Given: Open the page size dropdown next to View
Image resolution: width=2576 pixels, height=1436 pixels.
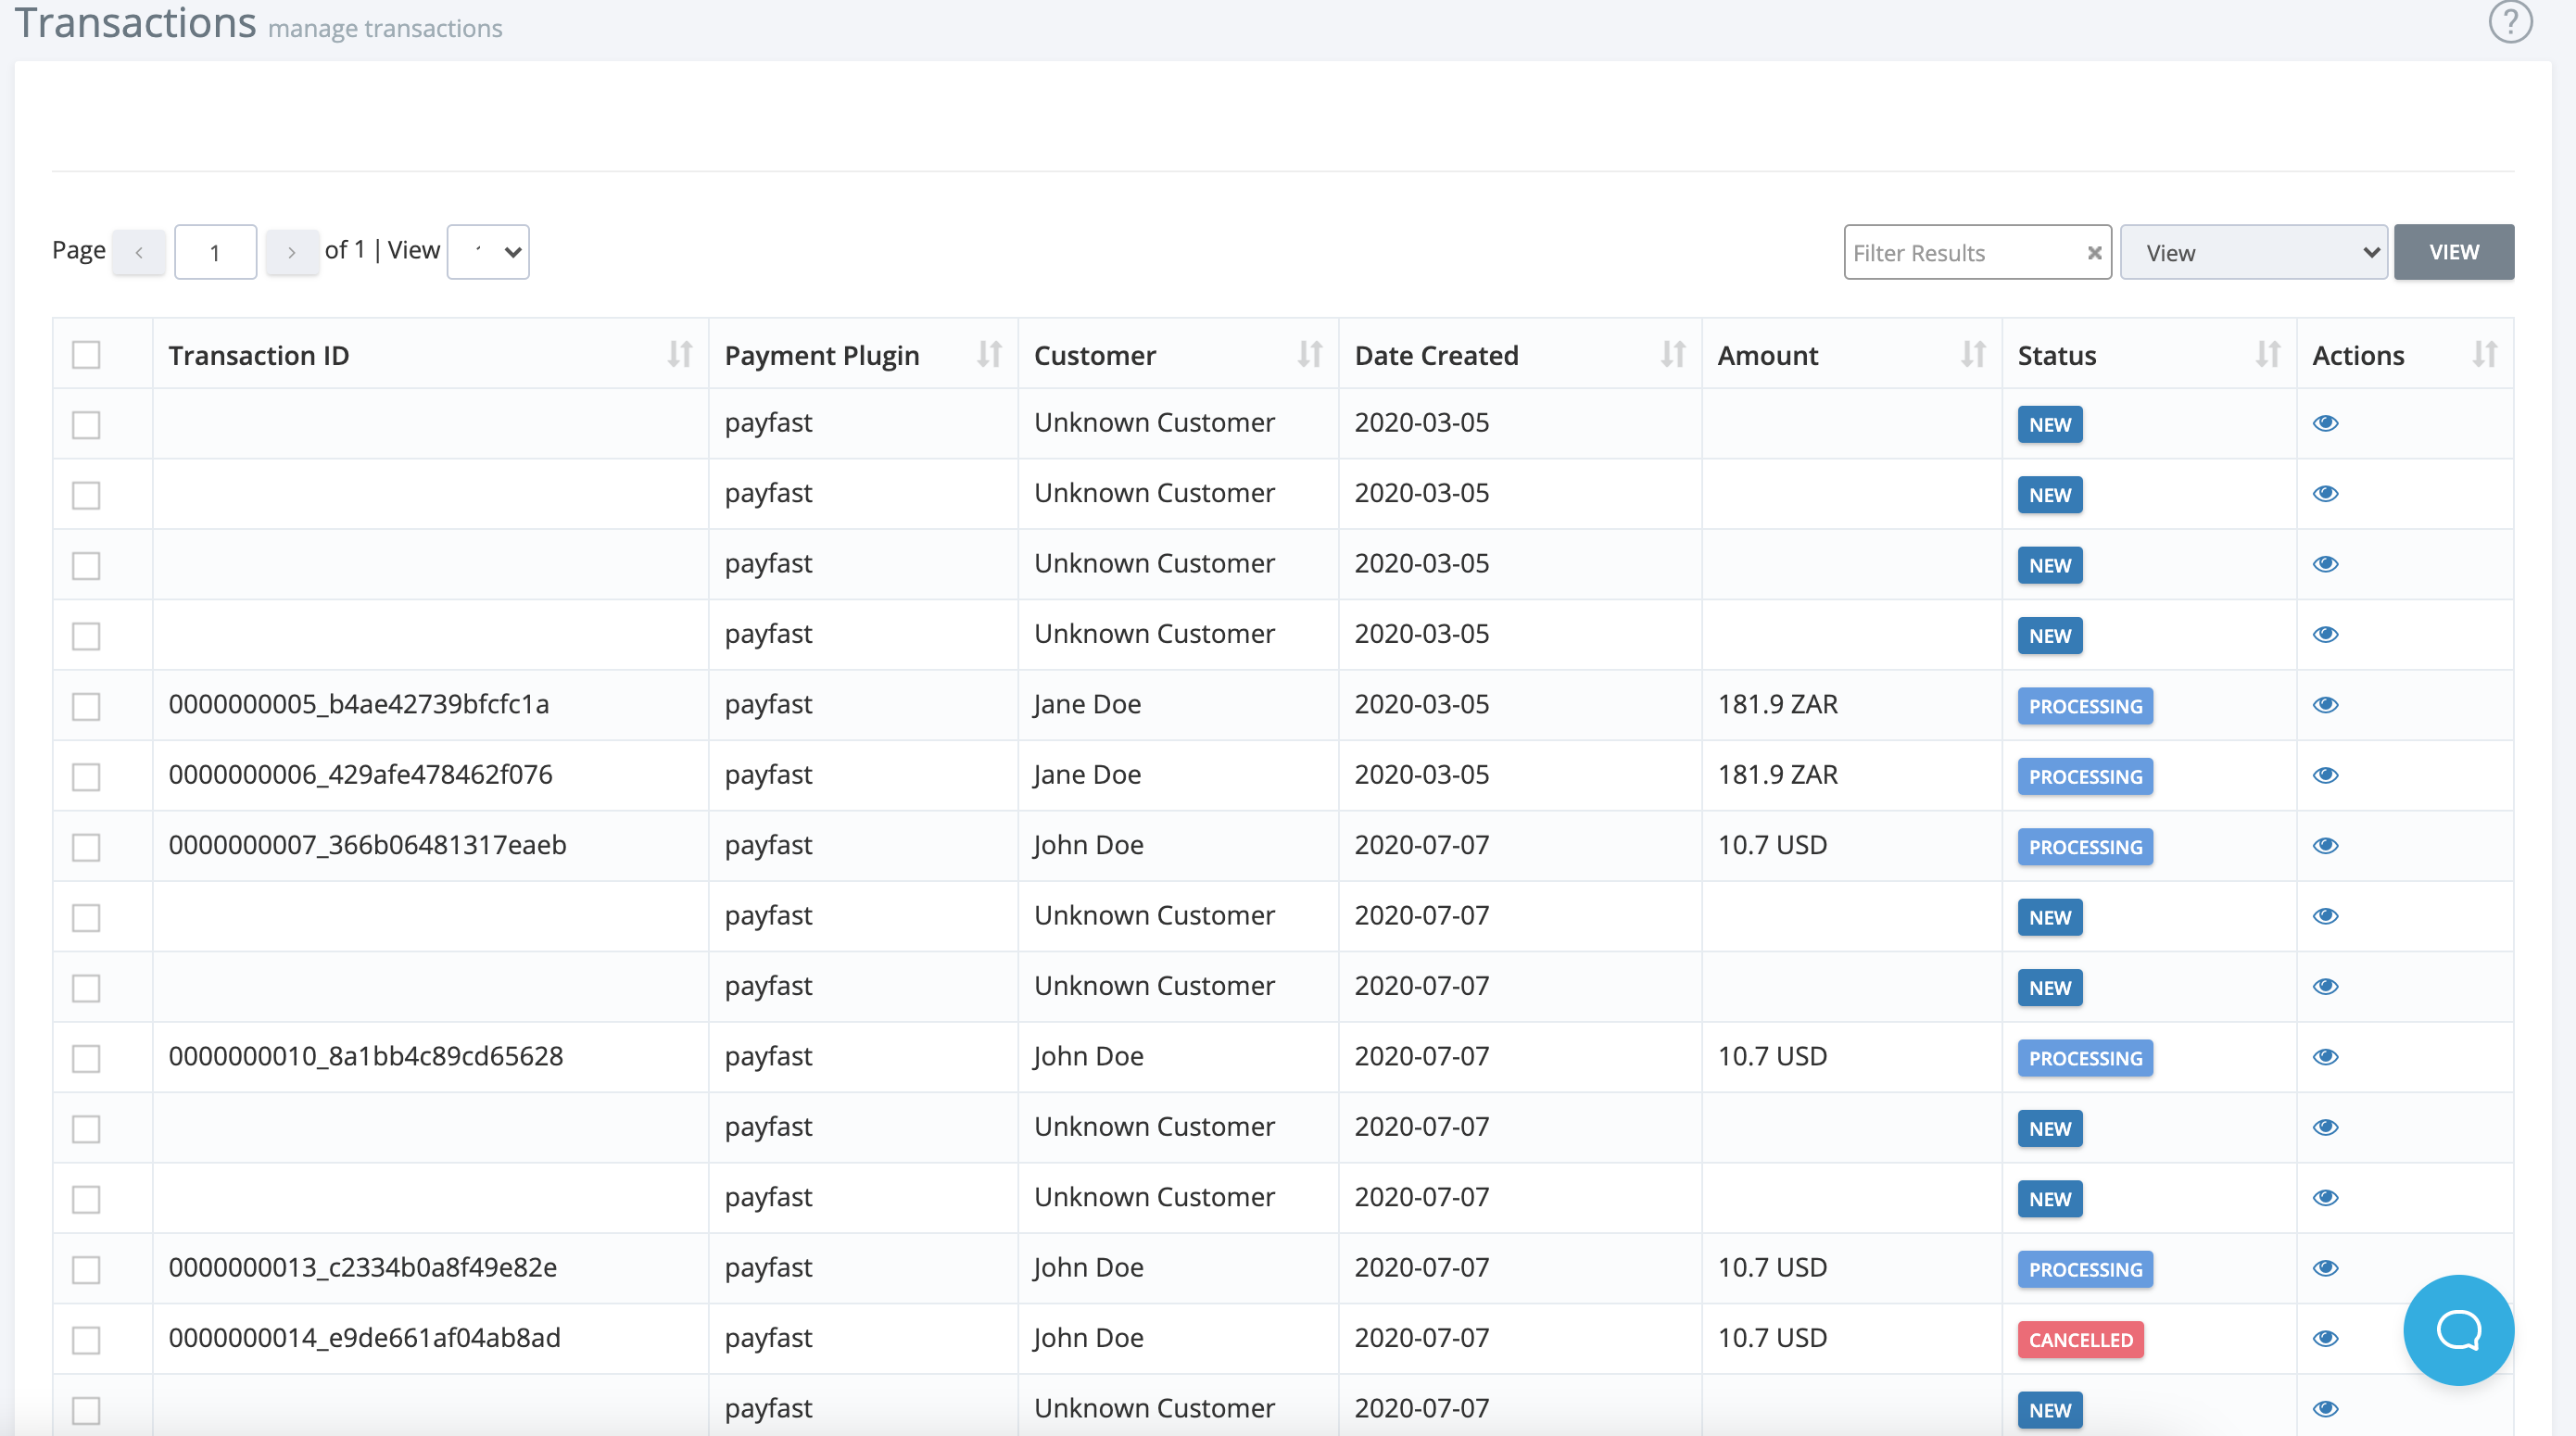Looking at the screenshot, I should tap(488, 252).
